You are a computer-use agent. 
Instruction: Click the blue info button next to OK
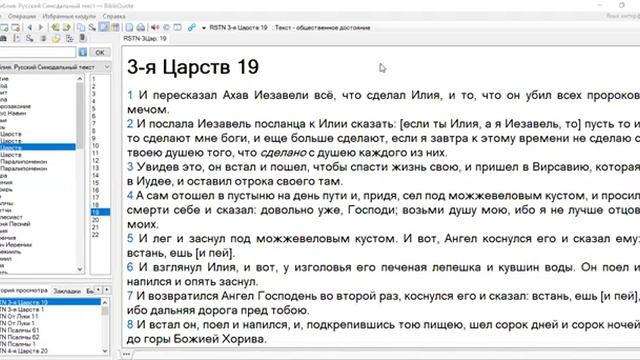click(x=83, y=52)
